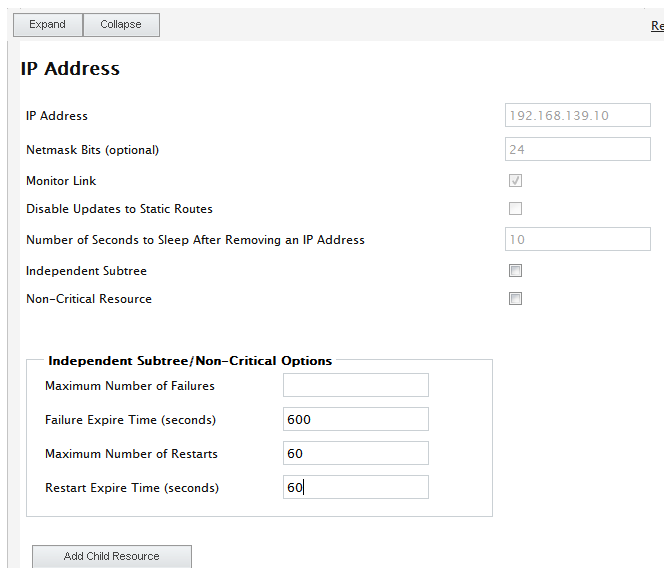Toggle the Monitor Link checkbox
664x568 pixels.
(515, 181)
